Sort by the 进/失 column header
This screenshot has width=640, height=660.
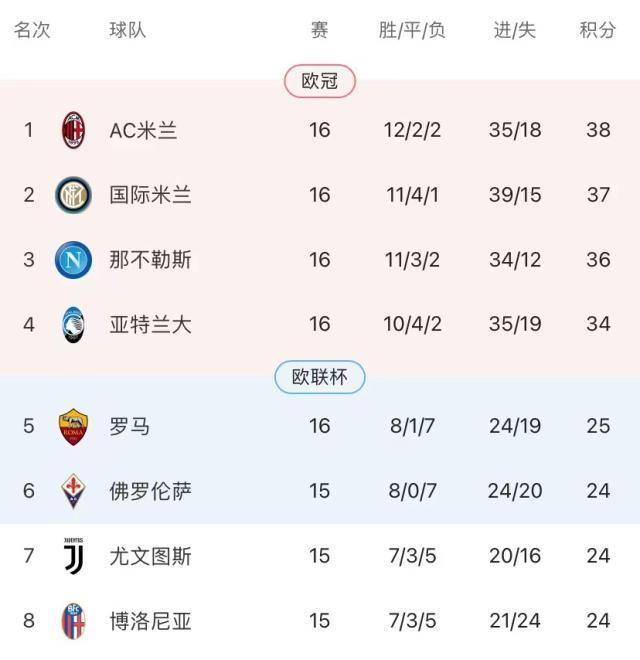tap(515, 30)
